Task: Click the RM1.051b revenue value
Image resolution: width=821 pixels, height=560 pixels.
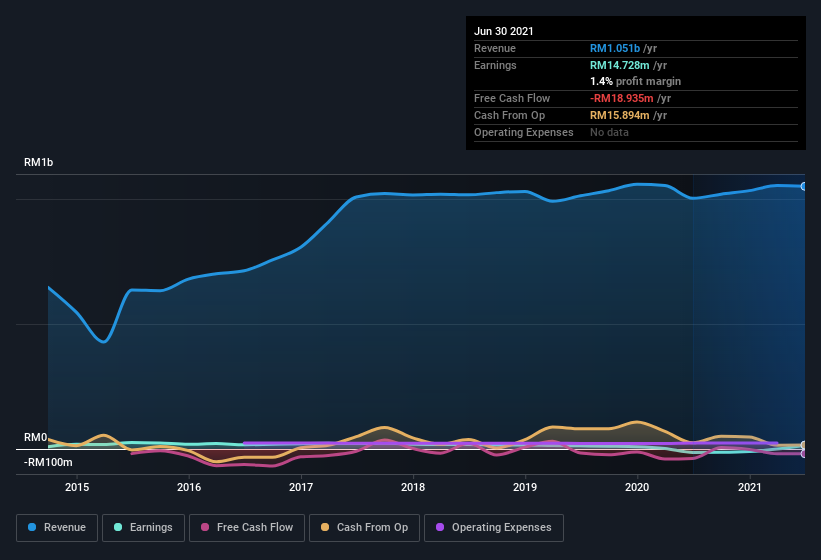Action: tap(615, 48)
